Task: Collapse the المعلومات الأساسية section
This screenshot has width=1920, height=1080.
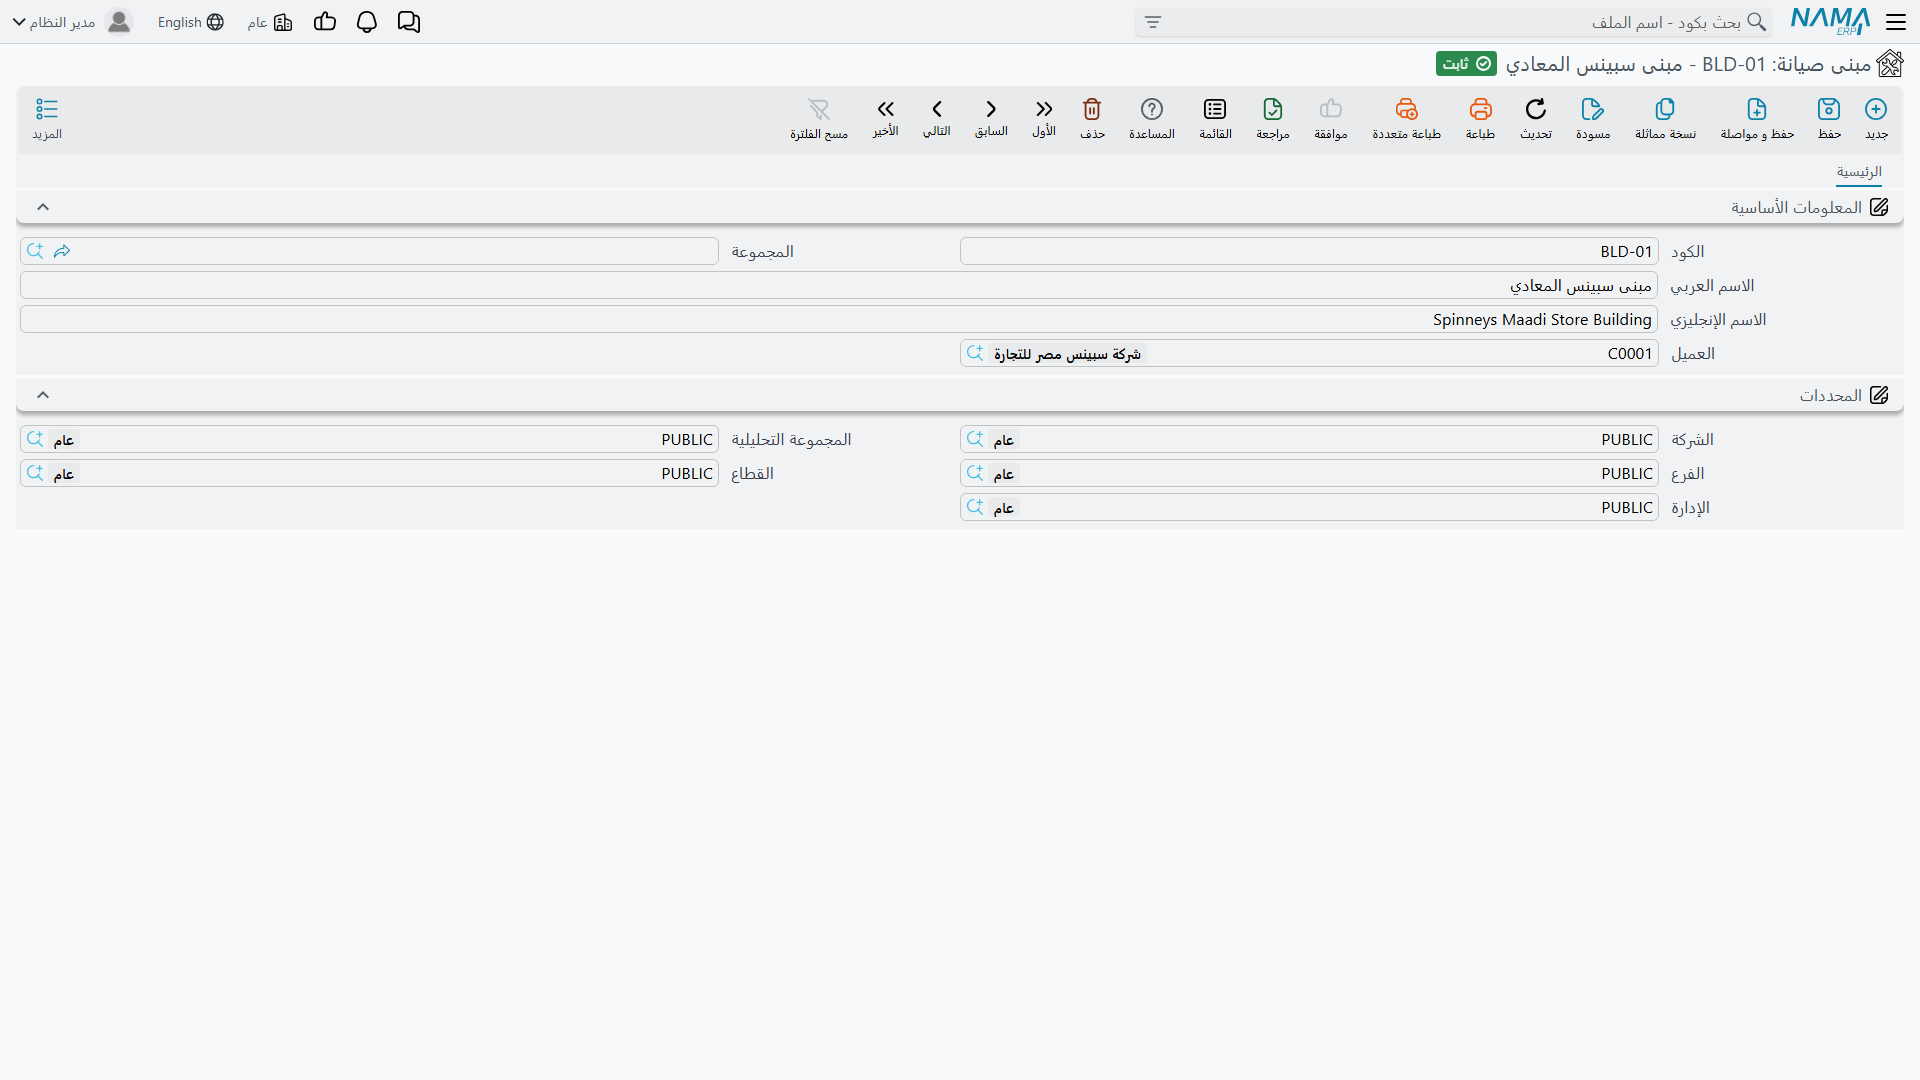Action: (x=43, y=207)
